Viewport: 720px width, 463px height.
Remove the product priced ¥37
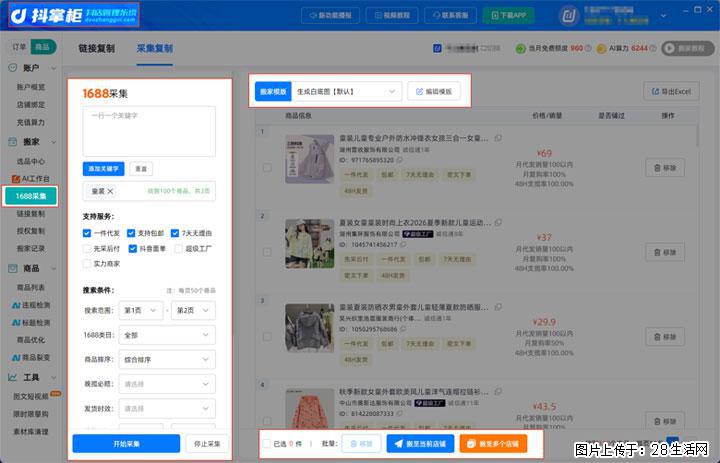tap(665, 252)
